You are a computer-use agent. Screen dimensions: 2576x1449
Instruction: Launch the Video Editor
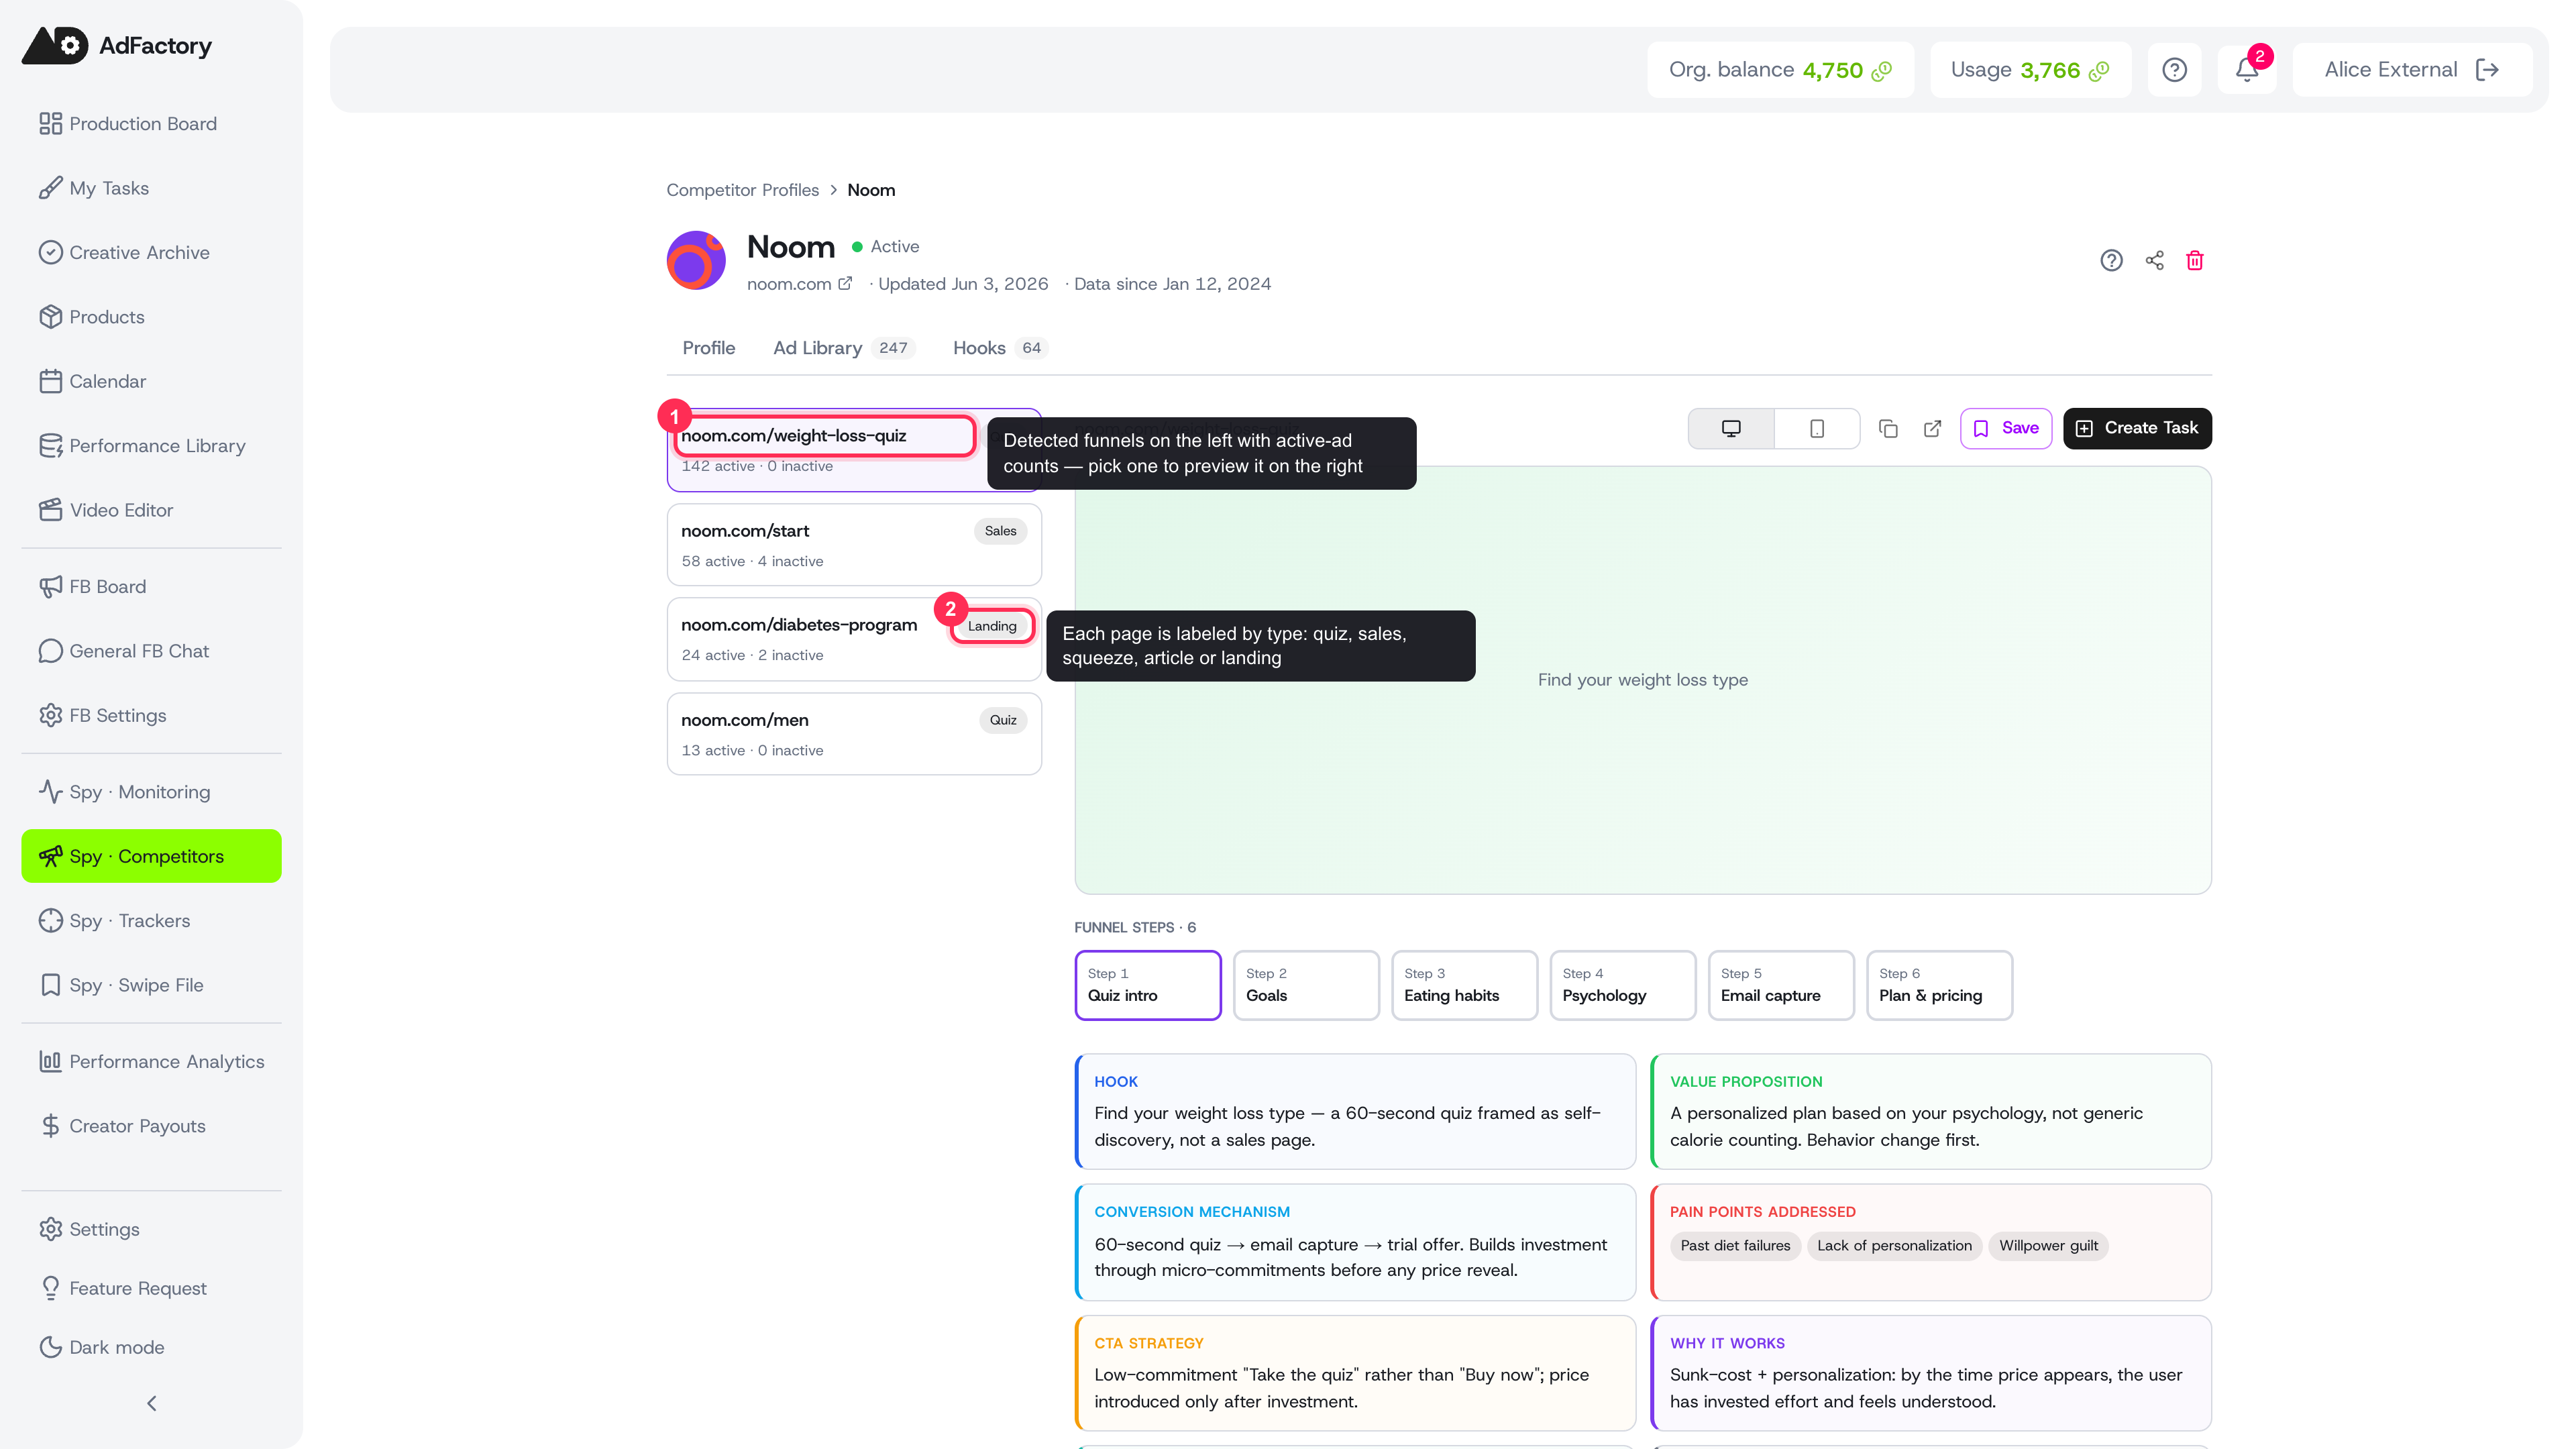[151, 510]
